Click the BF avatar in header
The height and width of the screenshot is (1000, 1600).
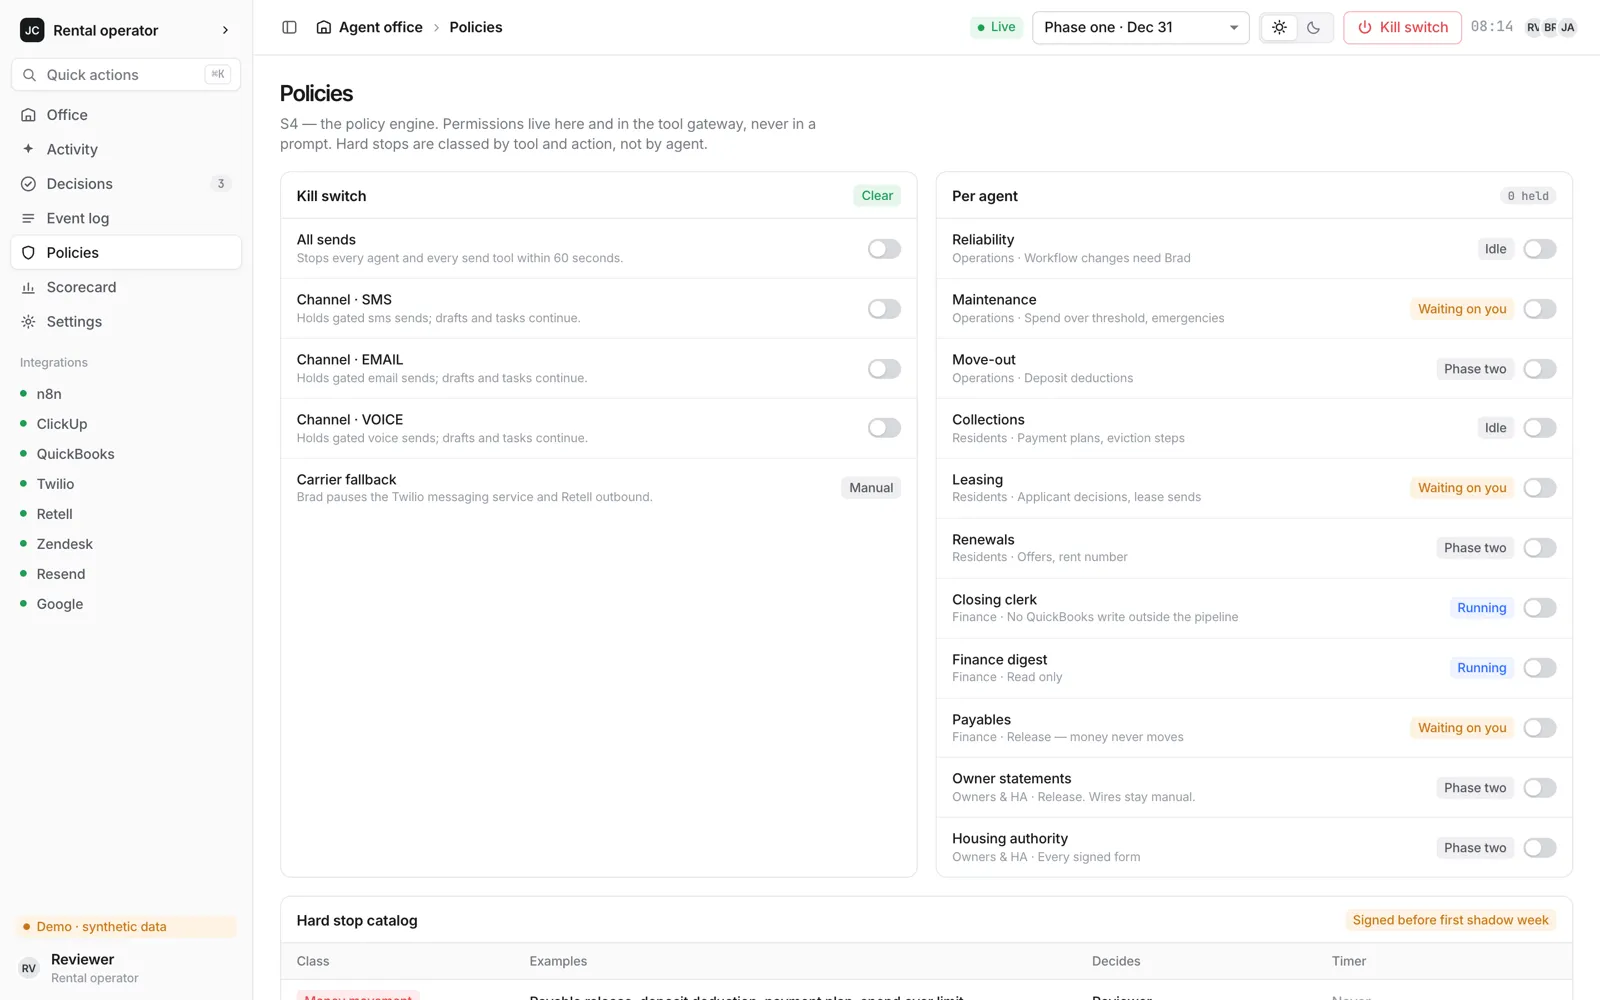[x=1550, y=27]
